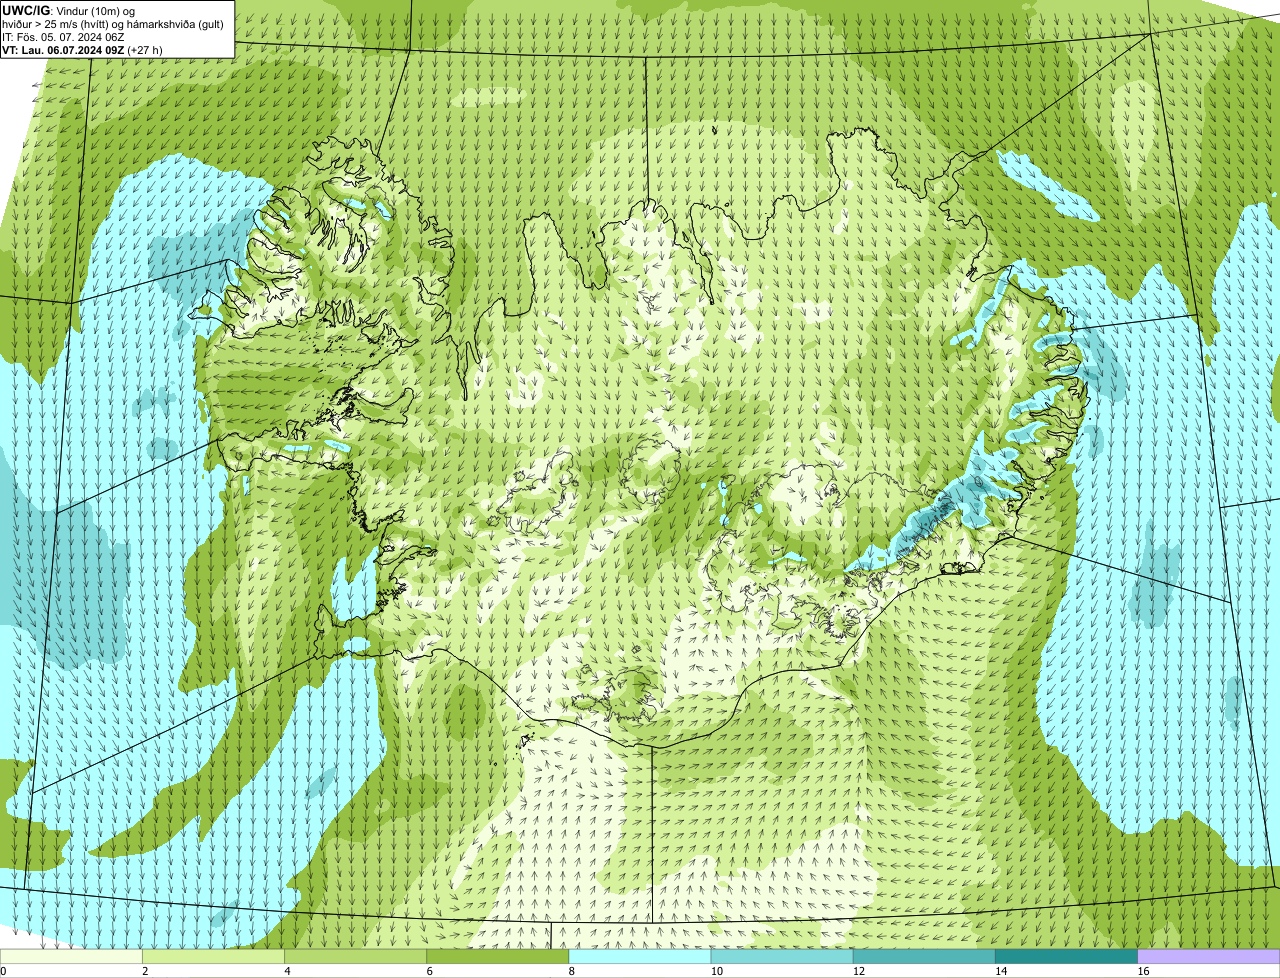Click the legend scale label "0"
The height and width of the screenshot is (978, 1280).
4,971
